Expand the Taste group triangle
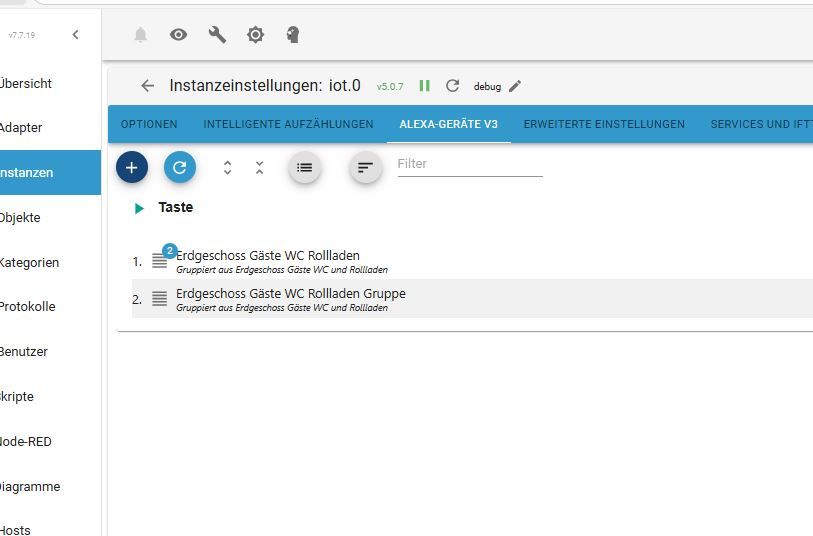The width and height of the screenshot is (813, 536). tap(139, 208)
